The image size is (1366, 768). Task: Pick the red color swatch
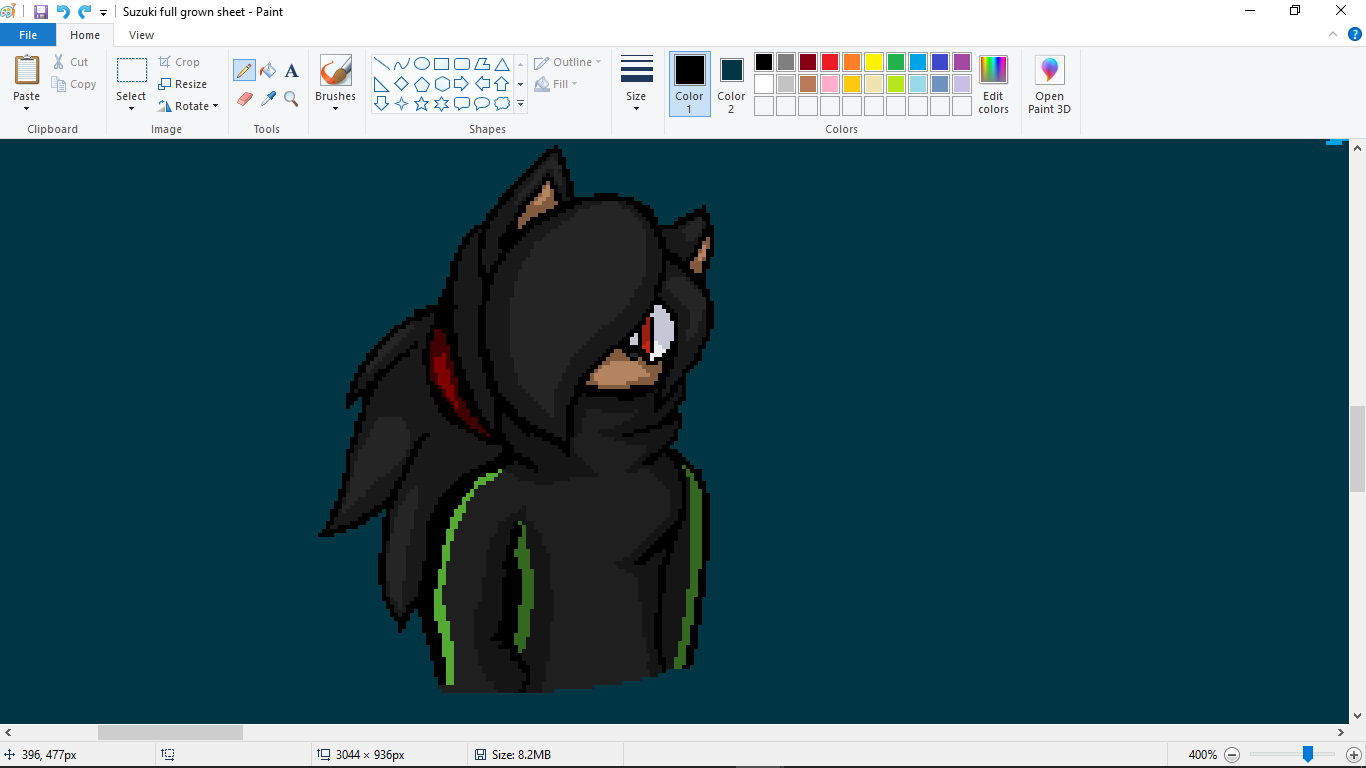coord(830,62)
